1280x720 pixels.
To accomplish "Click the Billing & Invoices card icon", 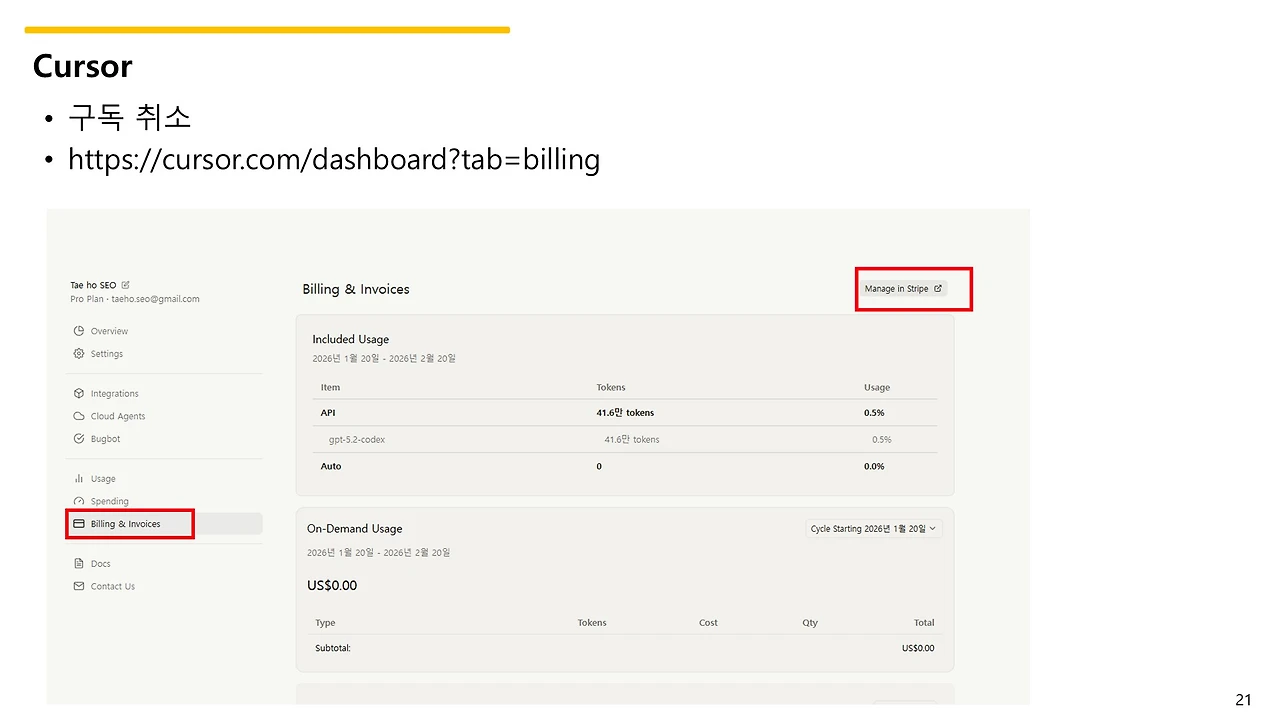I will coord(79,524).
